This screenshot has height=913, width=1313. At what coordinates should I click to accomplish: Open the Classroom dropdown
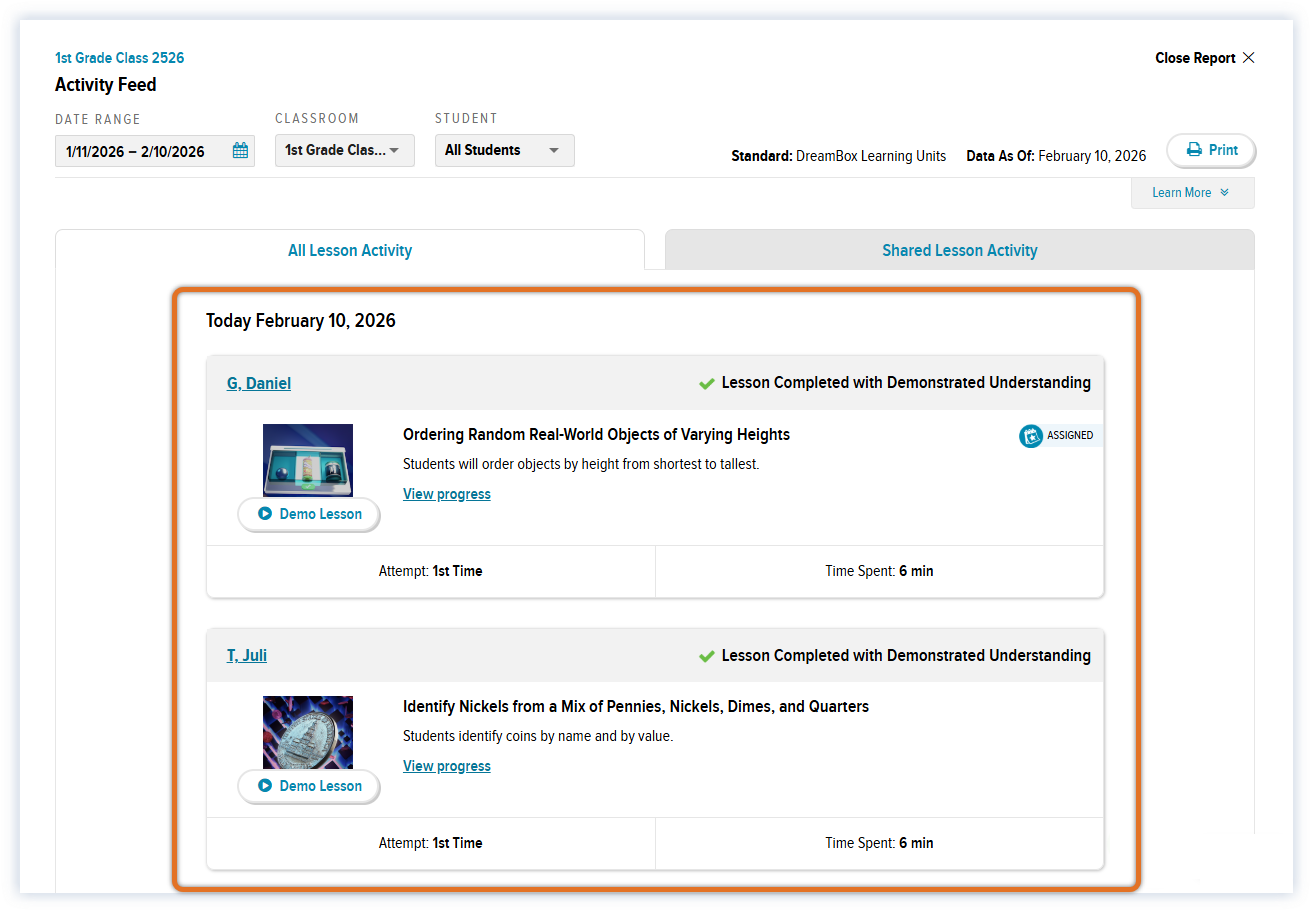(344, 151)
